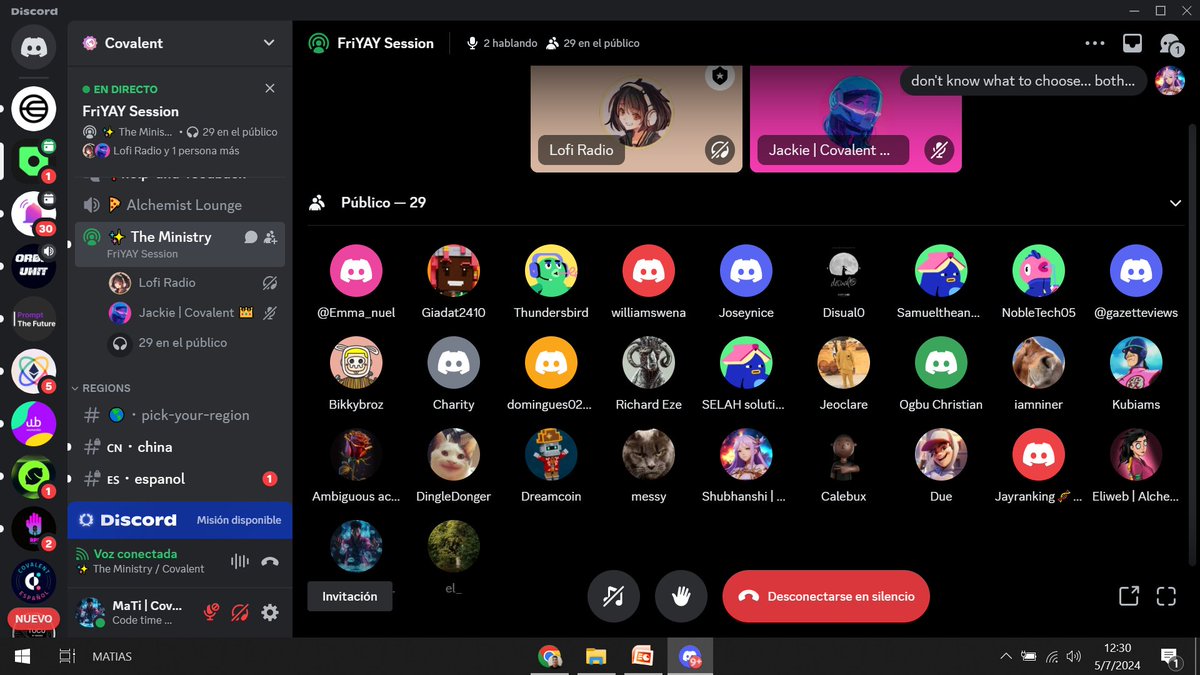Click the FriYAY Session stage icon in header
Image resolution: width=1200 pixels, height=675 pixels.
click(318, 43)
